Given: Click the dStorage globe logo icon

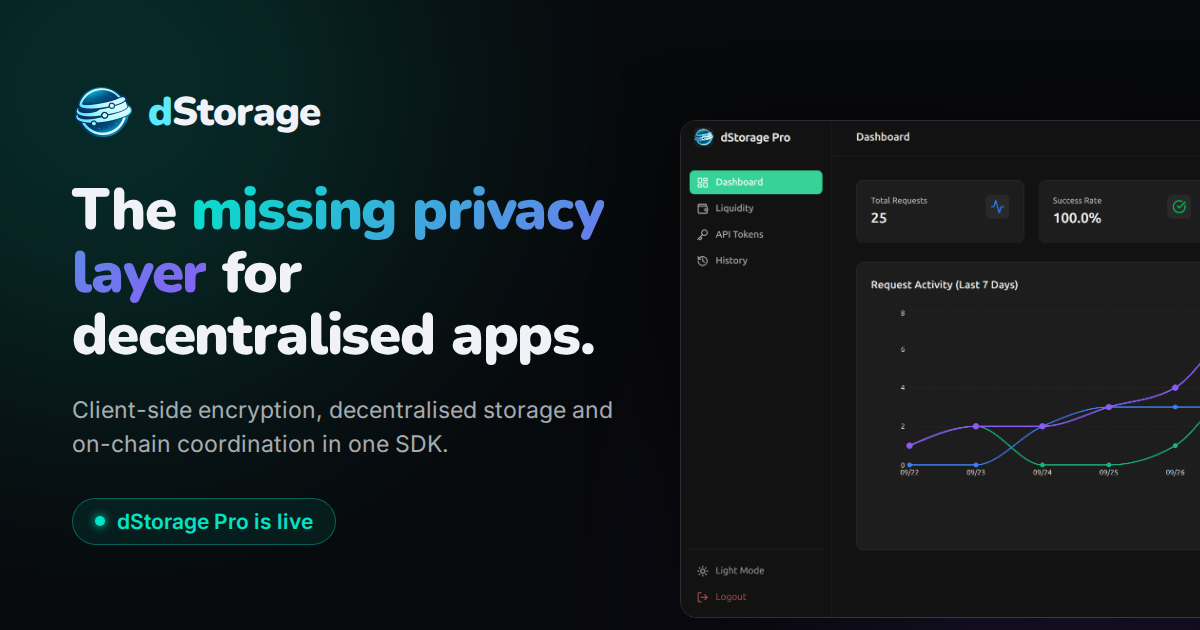Looking at the screenshot, I should [x=103, y=112].
